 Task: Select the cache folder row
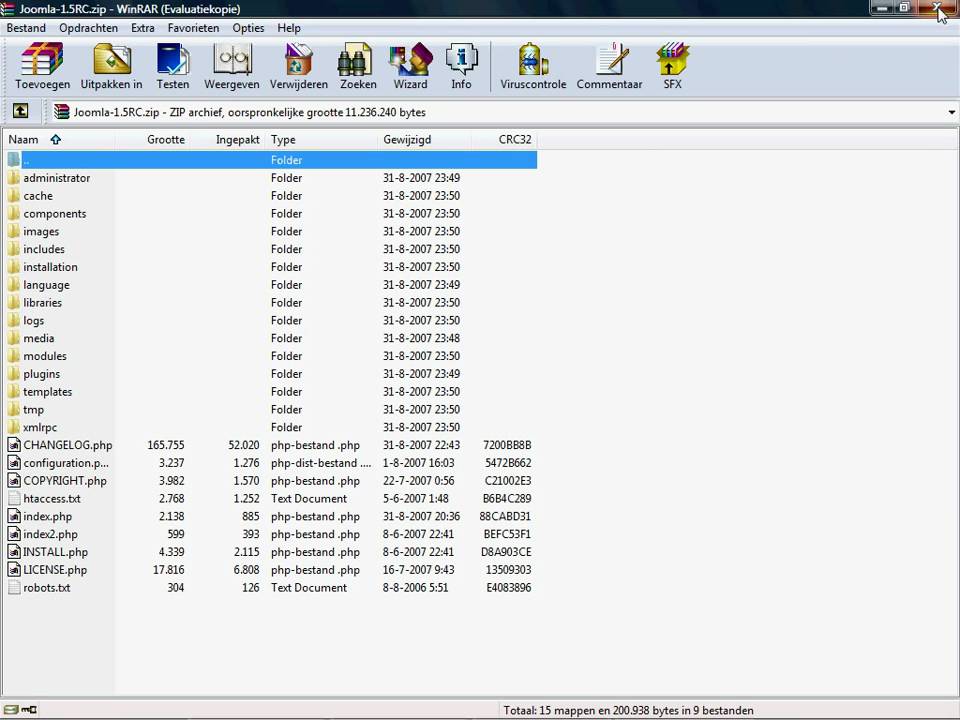271,196
